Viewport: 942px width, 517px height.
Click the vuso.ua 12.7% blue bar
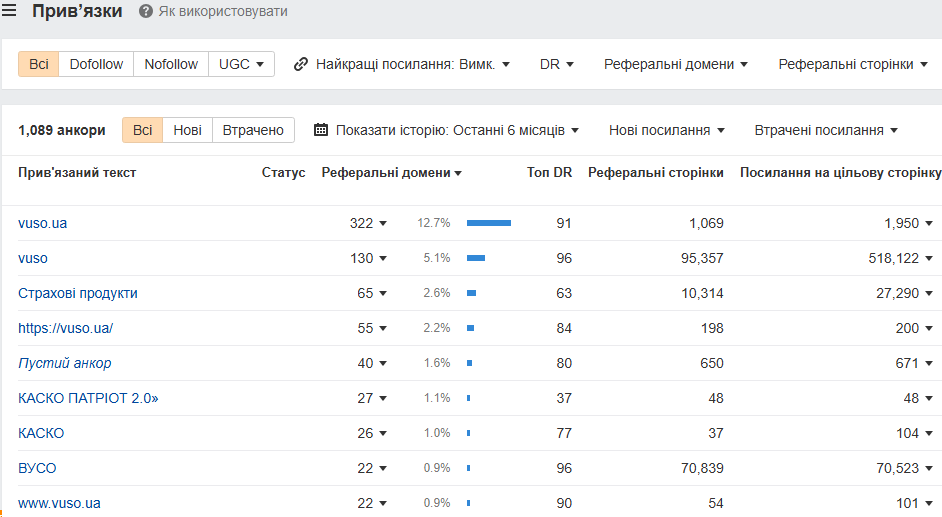coord(489,223)
